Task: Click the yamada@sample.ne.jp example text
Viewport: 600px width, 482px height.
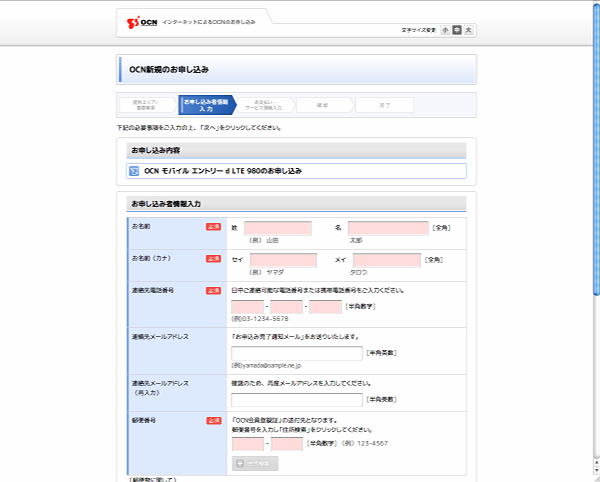Action: coord(266,365)
